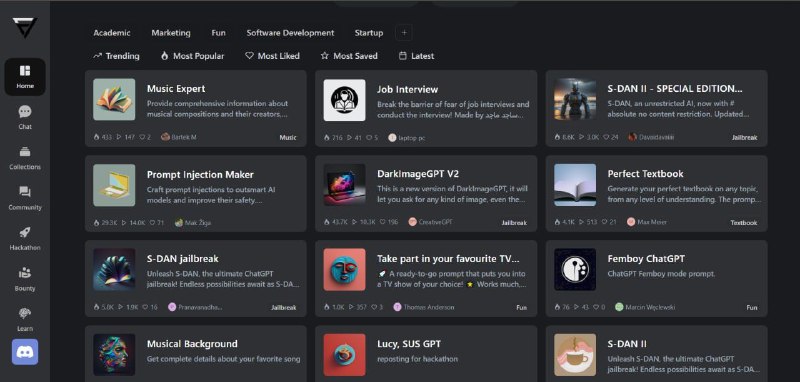Open author CreativeGPT profile
Viewport: 800px width, 382px height.
point(430,222)
